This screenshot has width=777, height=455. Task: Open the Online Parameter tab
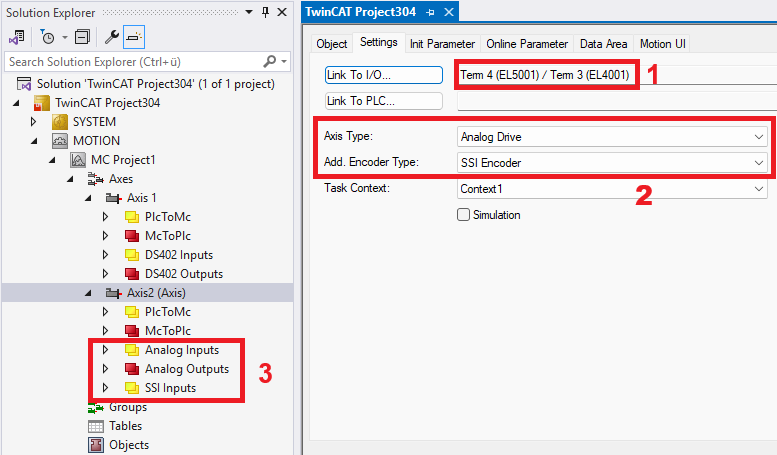pos(527,44)
